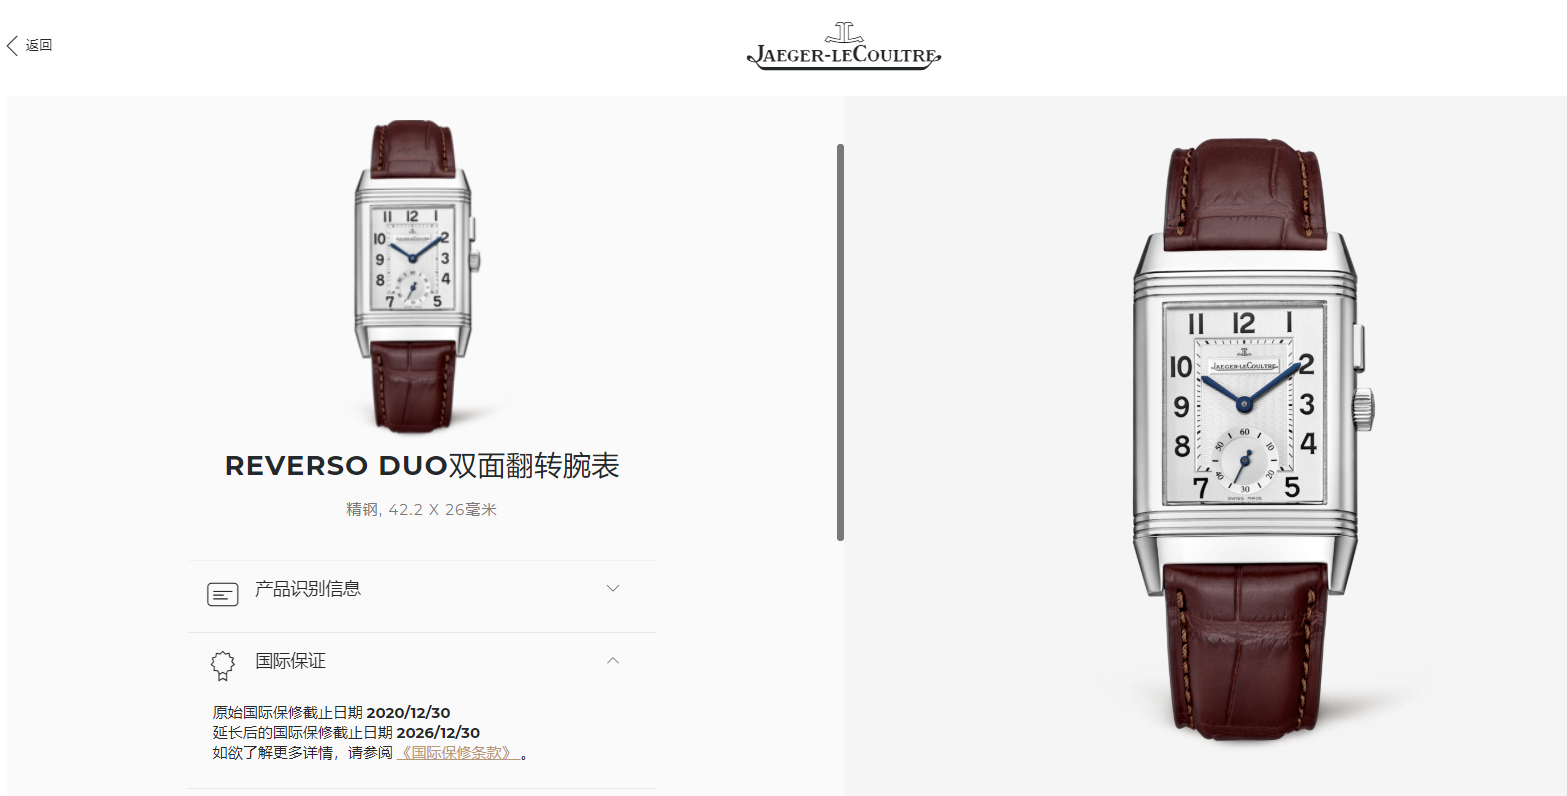Open the 产品识别信息 section heading
The width and height of the screenshot is (1567, 796).
coord(308,589)
